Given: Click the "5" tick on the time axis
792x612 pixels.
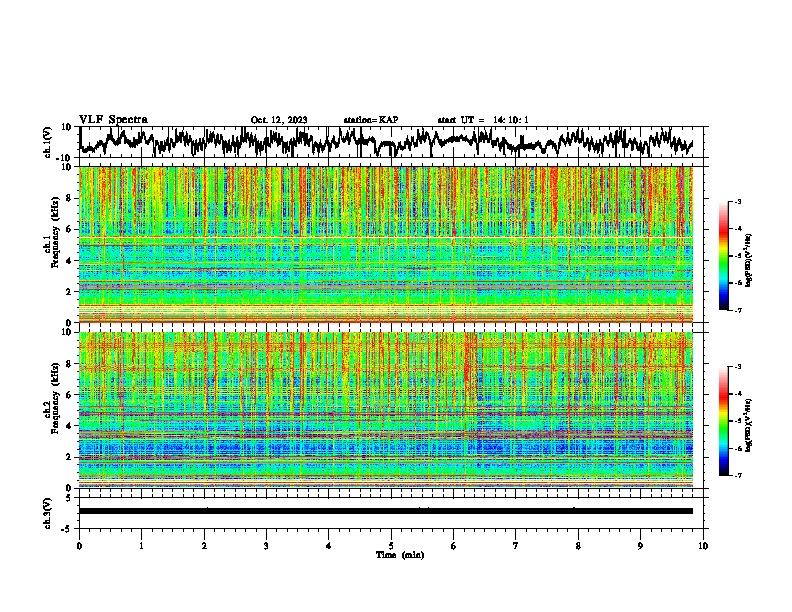Looking at the screenshot, I should tap(391, 546).
